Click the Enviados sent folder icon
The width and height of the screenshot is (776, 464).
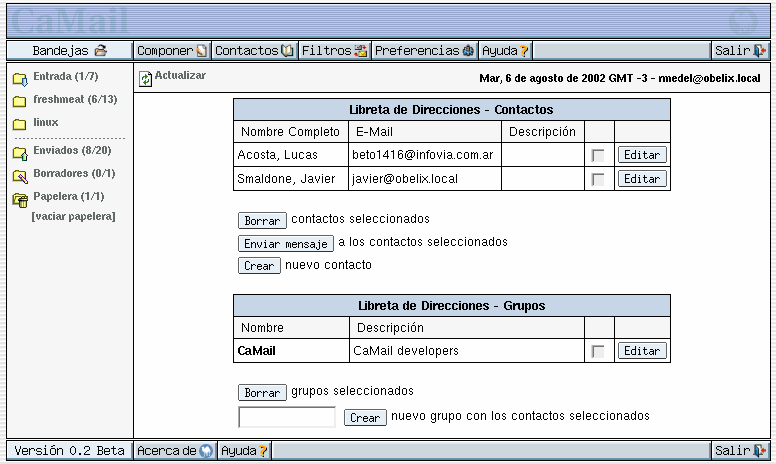[x=19, y=152]
